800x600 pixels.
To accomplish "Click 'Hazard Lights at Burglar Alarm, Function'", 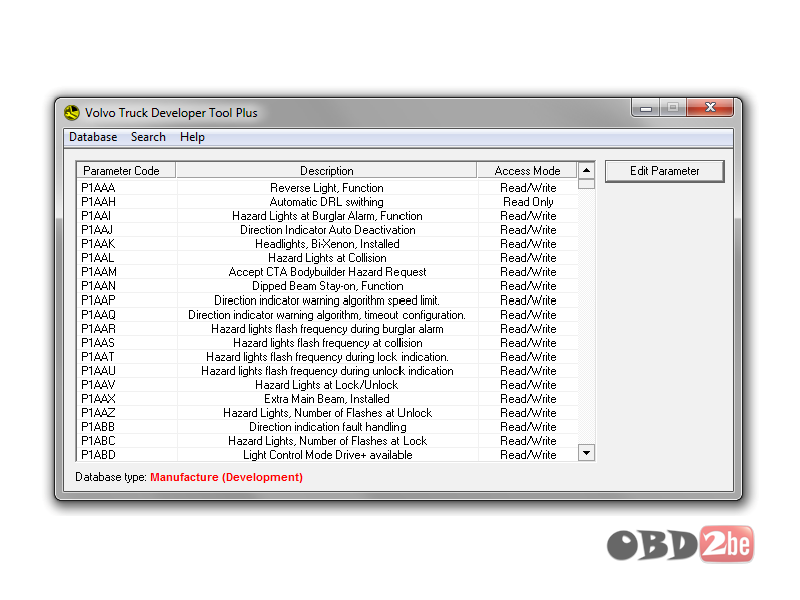I will click(x=327, y=216).
